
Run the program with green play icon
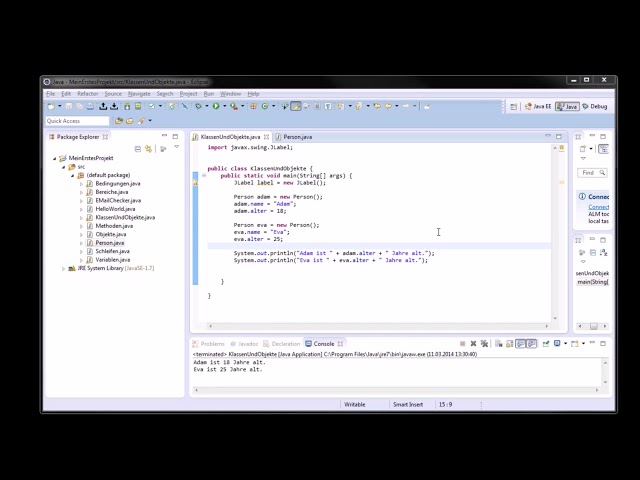pyautogui.click(x=216, y=106)
